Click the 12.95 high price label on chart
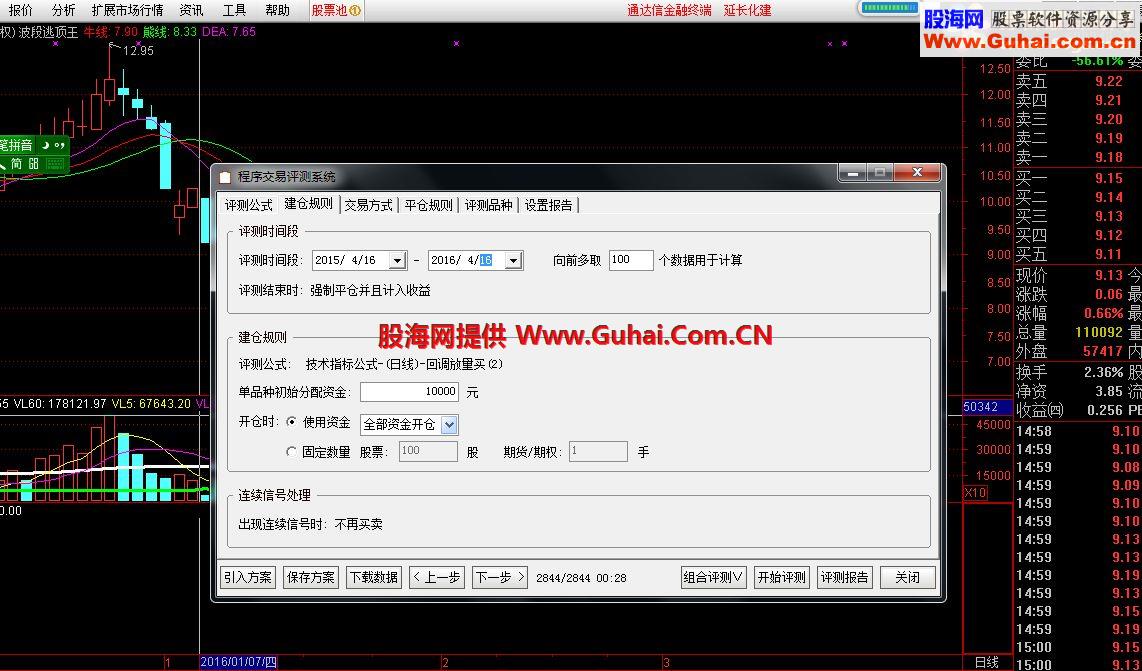Image resolution: width=1142 pixels, height=671 pixels. 138,51
